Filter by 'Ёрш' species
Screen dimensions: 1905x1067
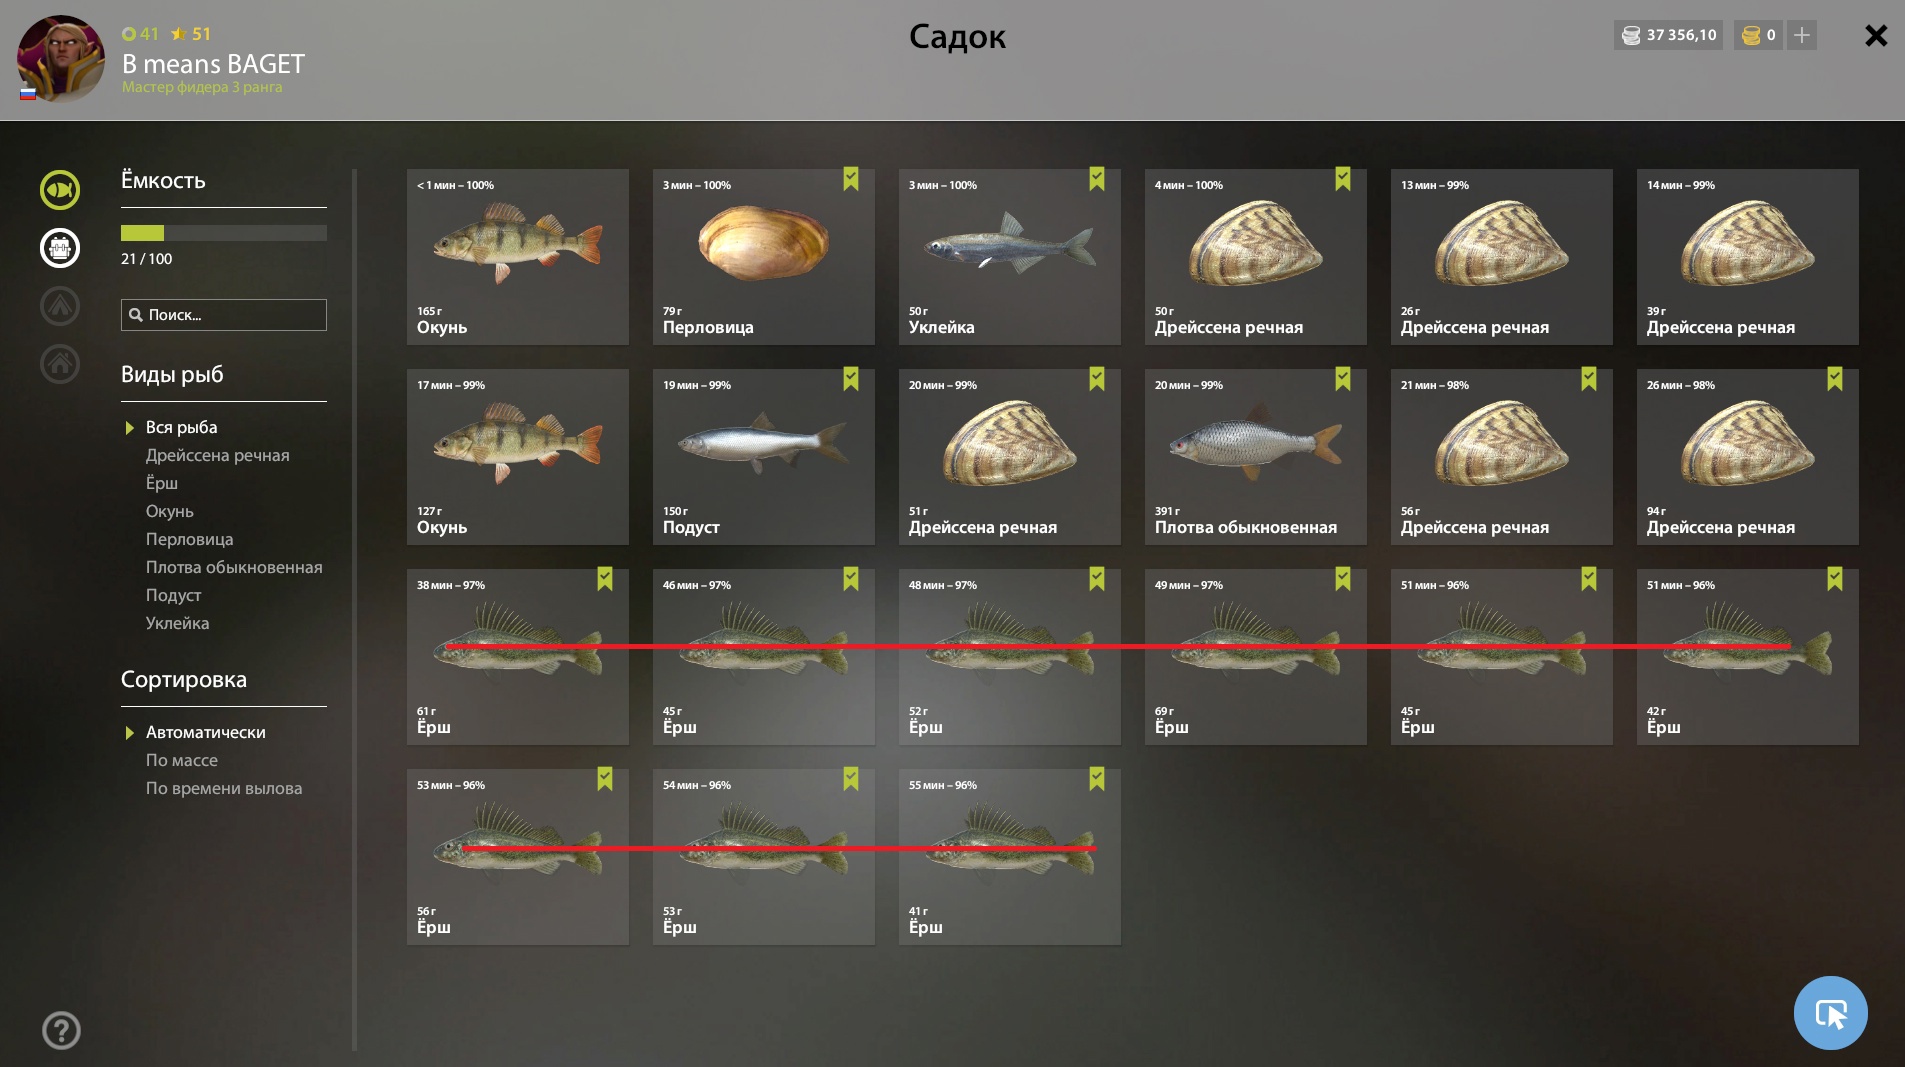pyautogui.click(x=162, y=483)
